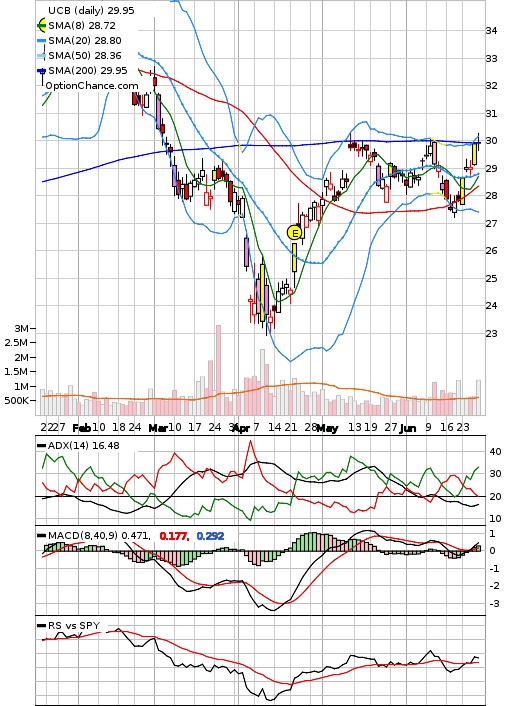The height and width of the screenshot is (706, 526).
Task: Open the OptionChance.com watermark link
Action: (92, 86)
